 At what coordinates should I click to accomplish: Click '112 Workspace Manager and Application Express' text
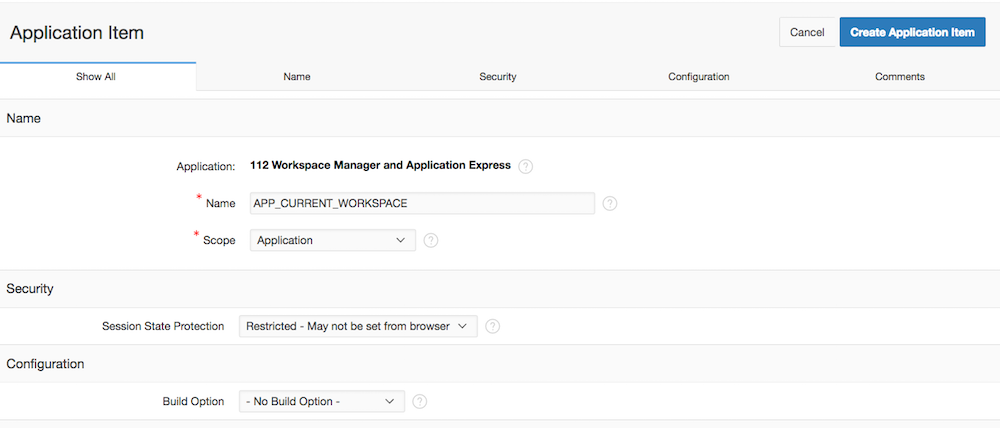coord(380,165)
